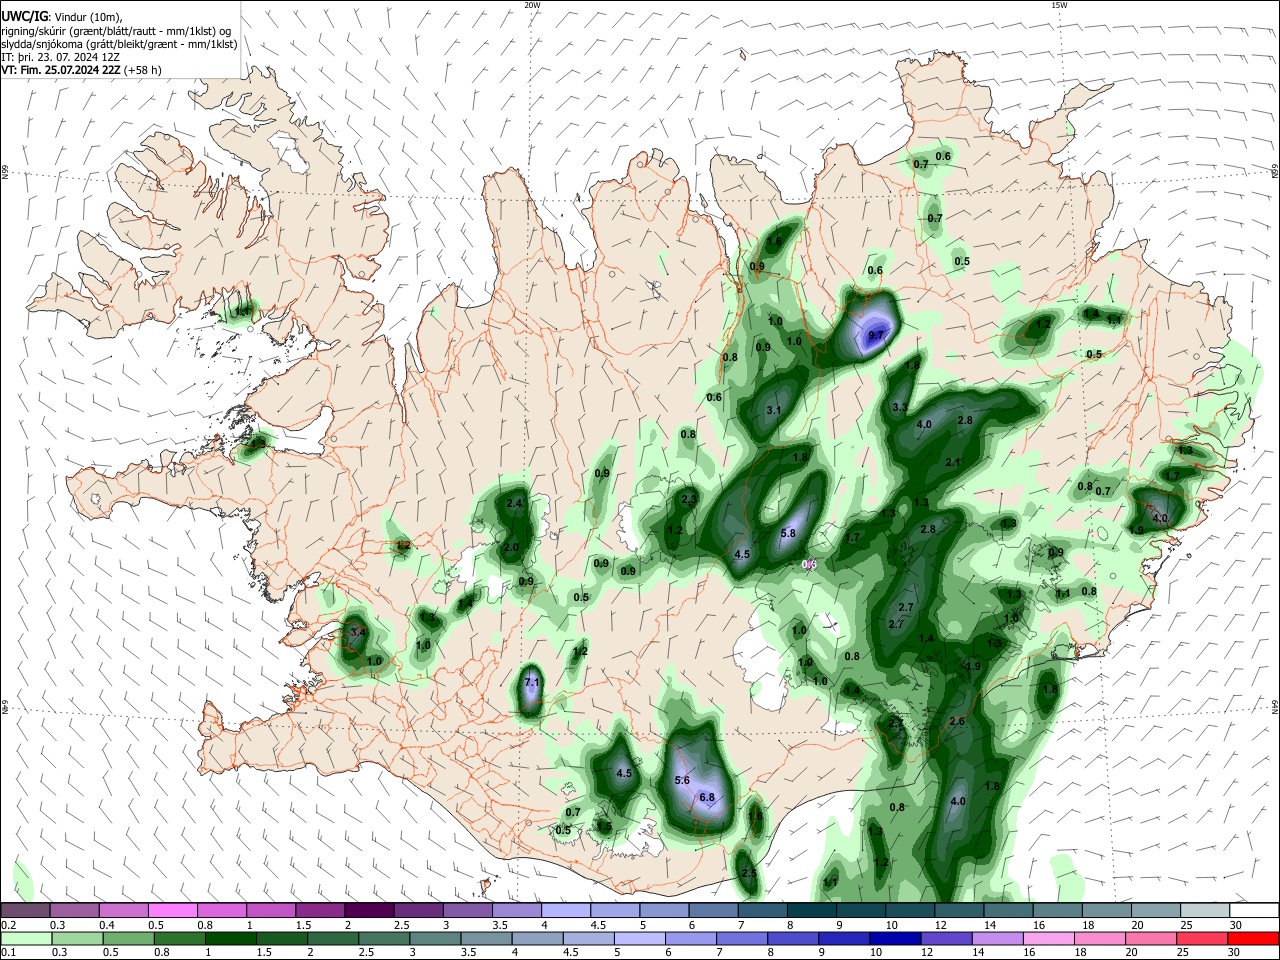This screenshot has height=960, width=1280.
Task: Click the 3.4 value on the west coast
Action: (360, 633)
